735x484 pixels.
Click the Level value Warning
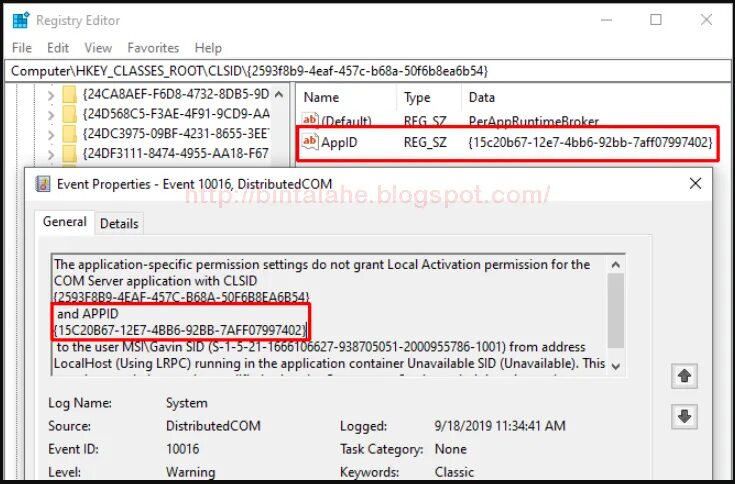[190, 472]
